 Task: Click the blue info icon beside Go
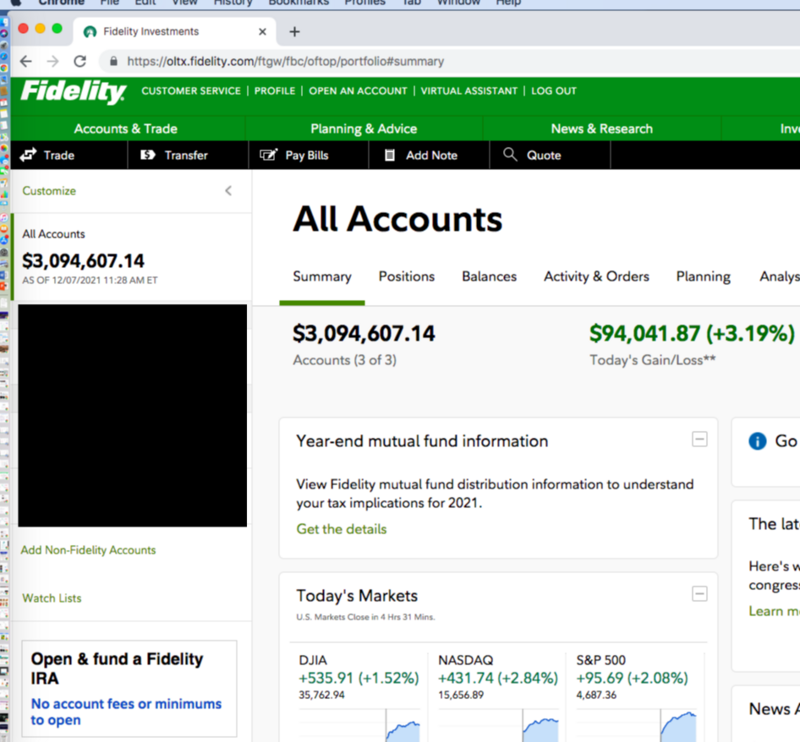coord(757,441)
